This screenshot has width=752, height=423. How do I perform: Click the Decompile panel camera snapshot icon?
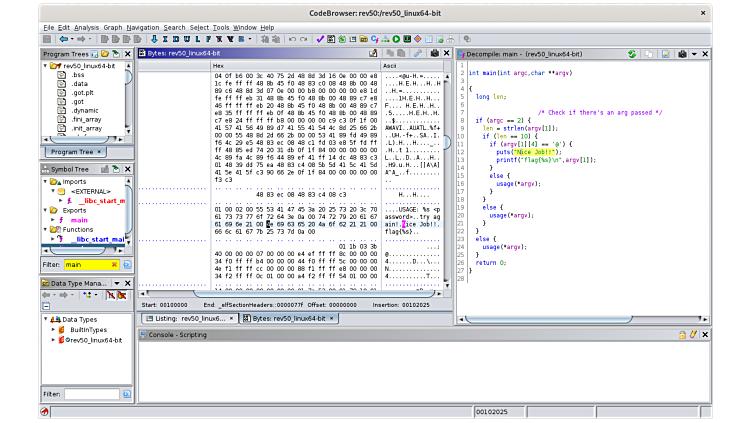coord(682,54)
